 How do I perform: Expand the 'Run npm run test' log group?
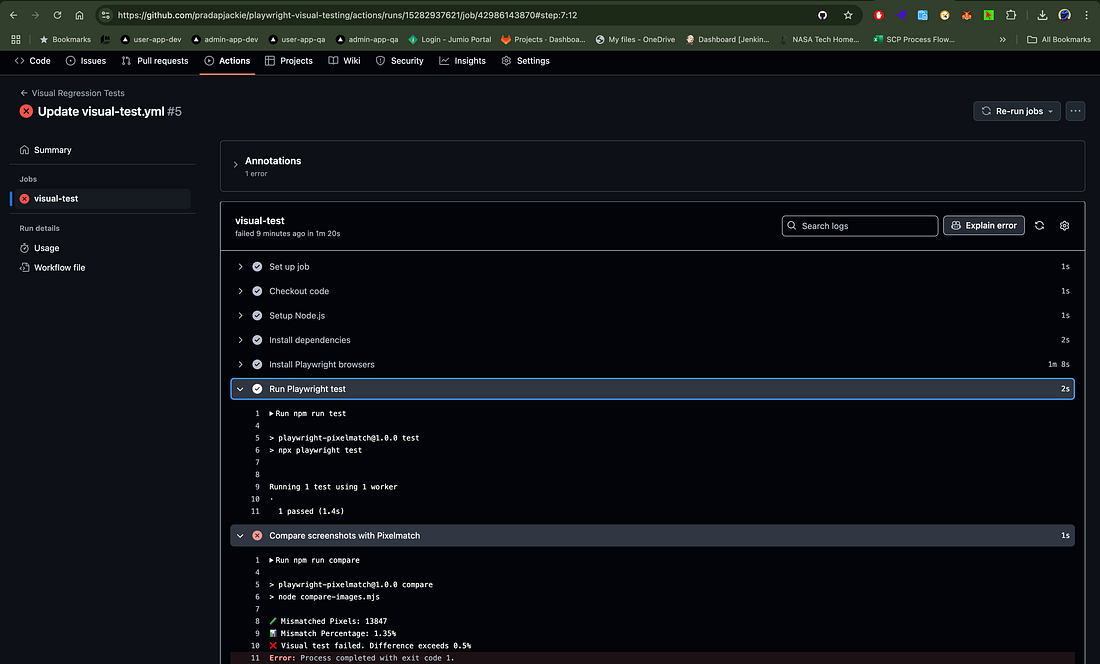coord(271,414)
